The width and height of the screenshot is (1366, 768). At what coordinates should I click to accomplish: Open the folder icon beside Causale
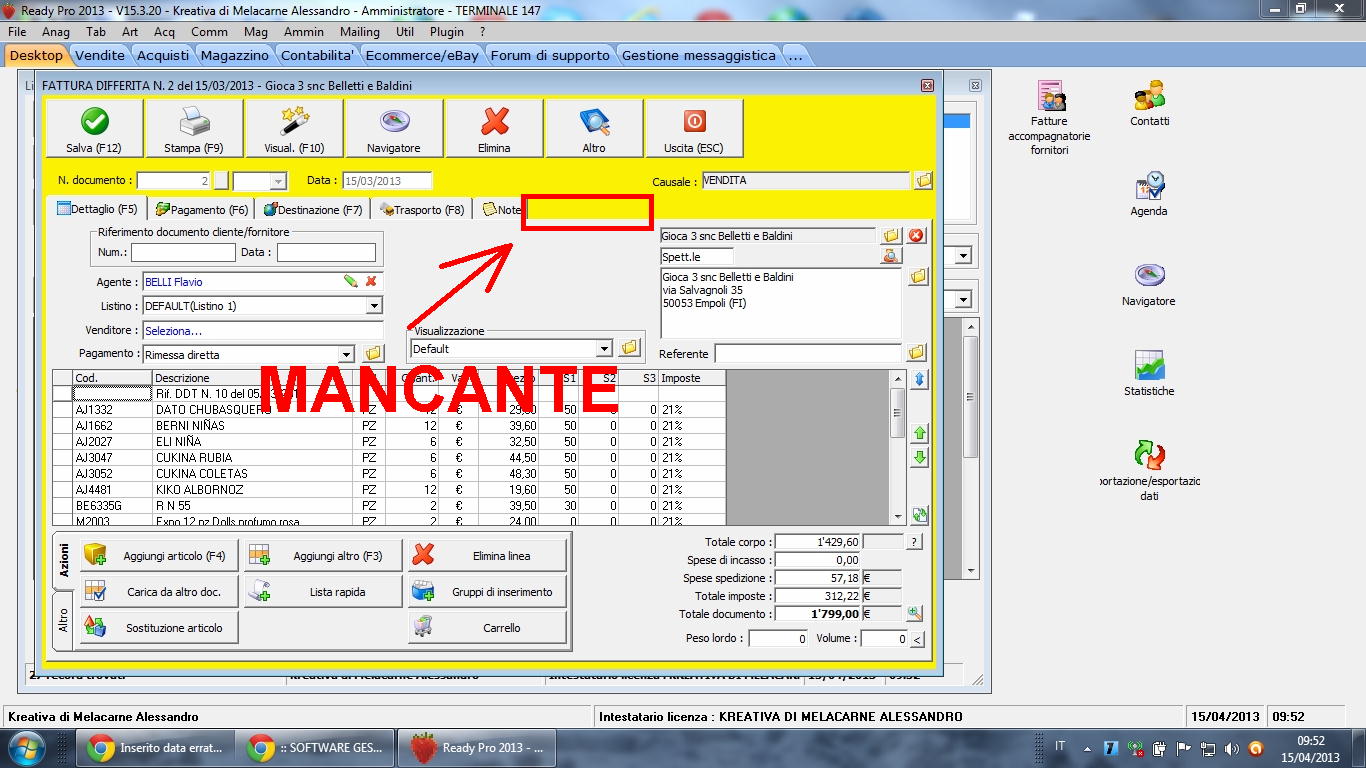click(x=923, y=181)
